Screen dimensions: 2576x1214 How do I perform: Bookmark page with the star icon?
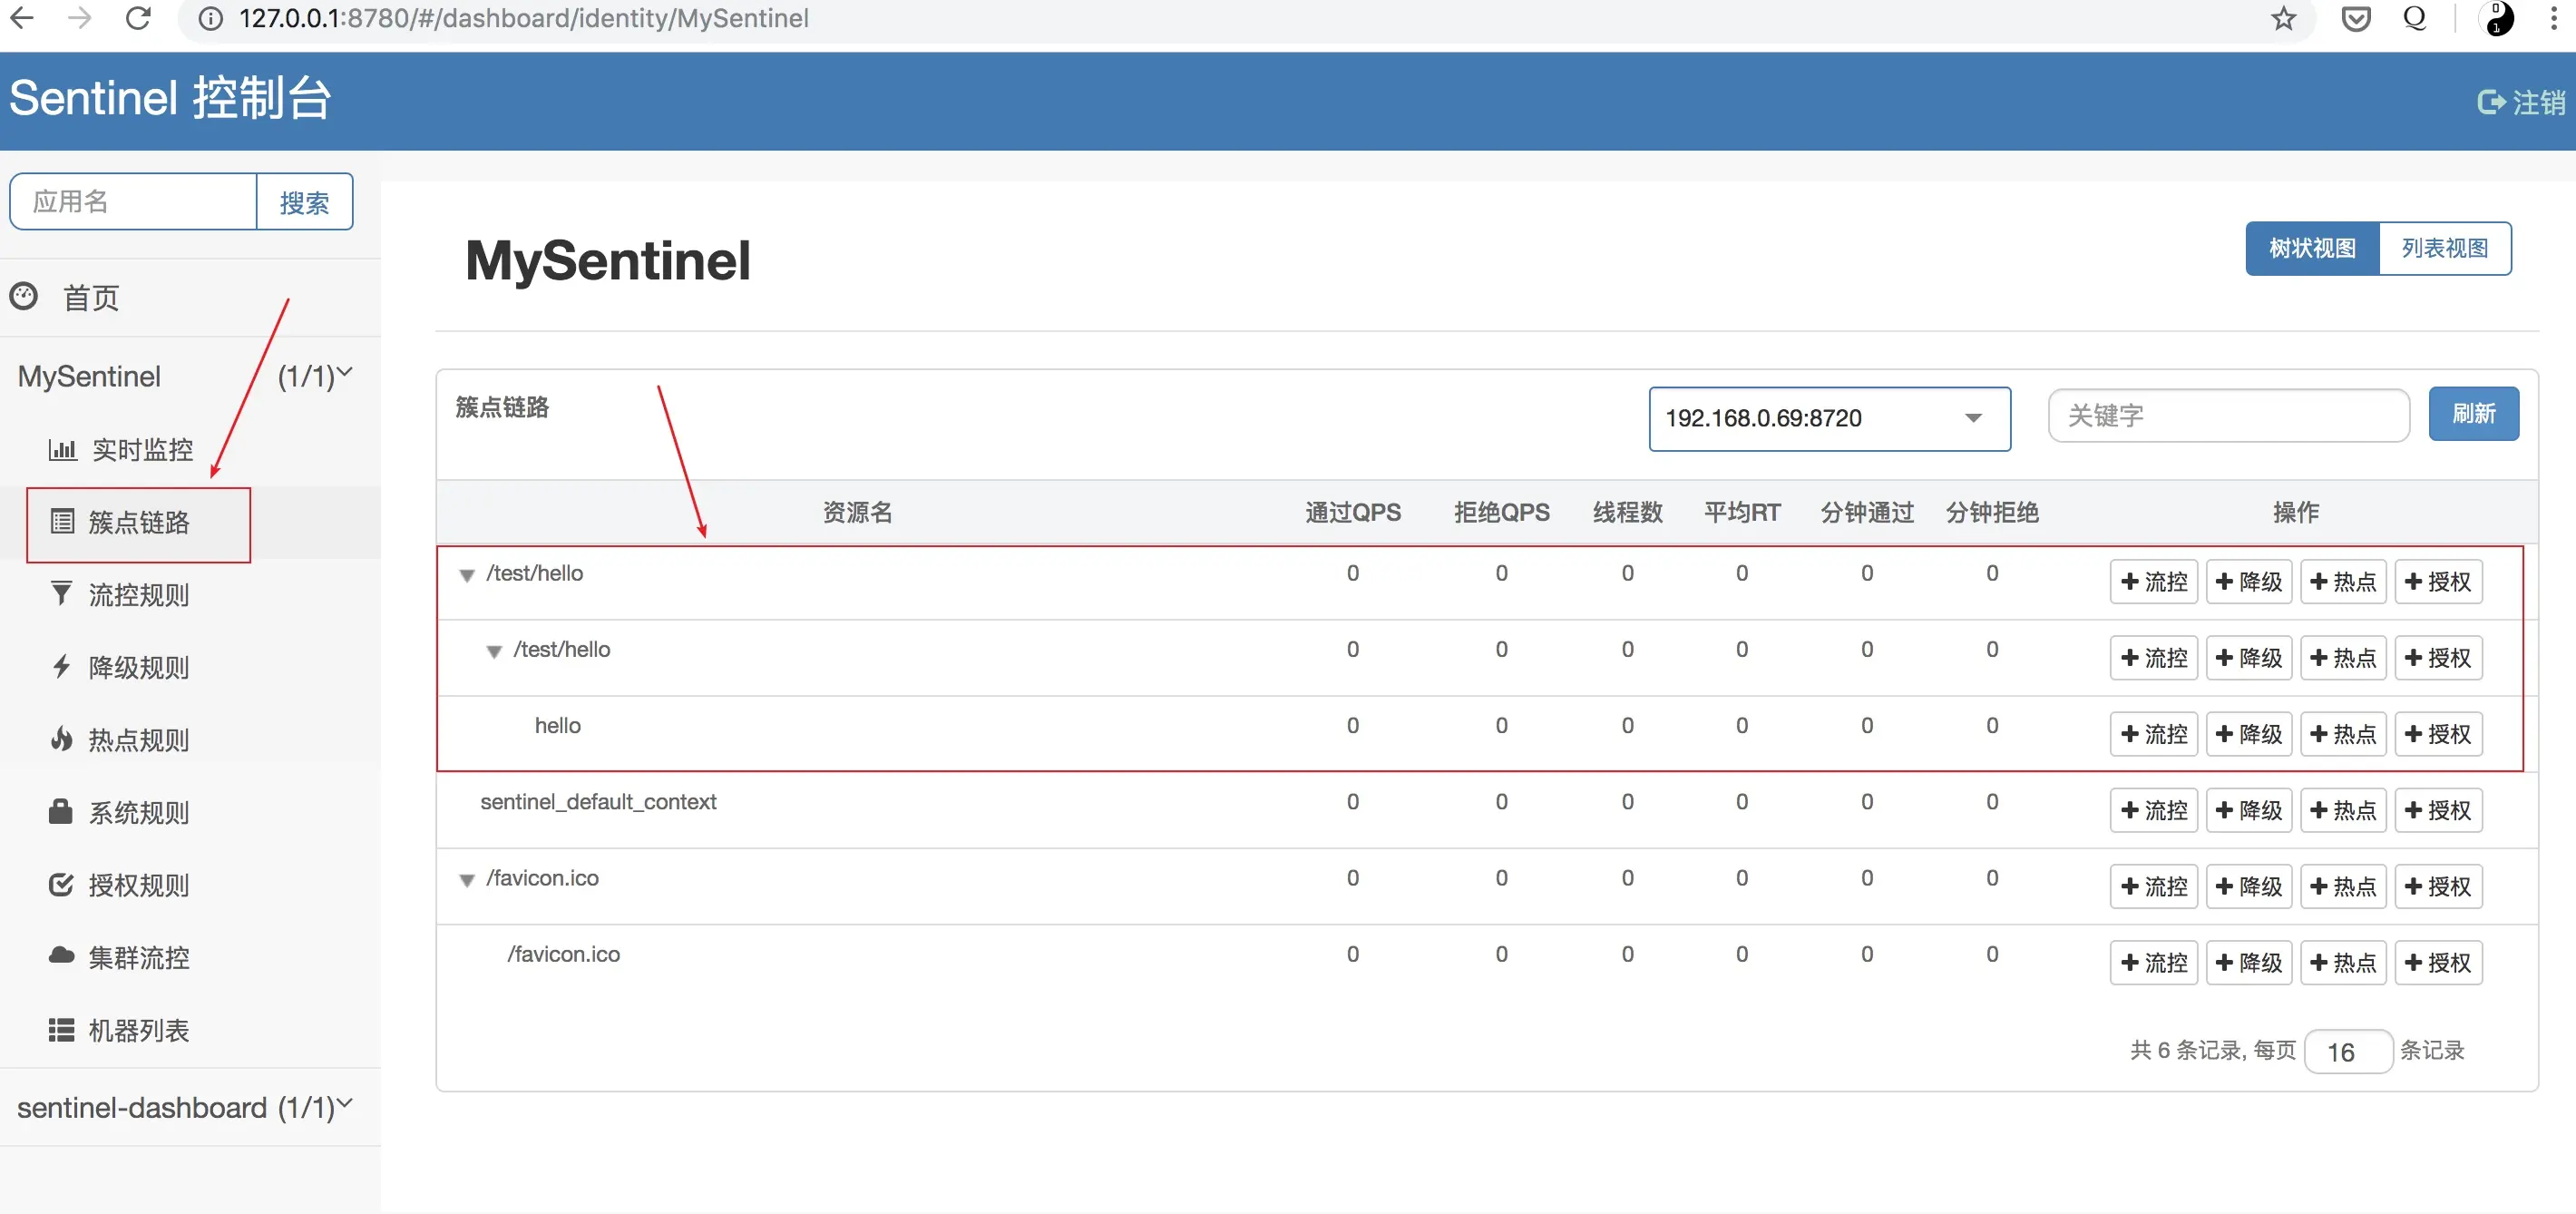click(2283, 18)
